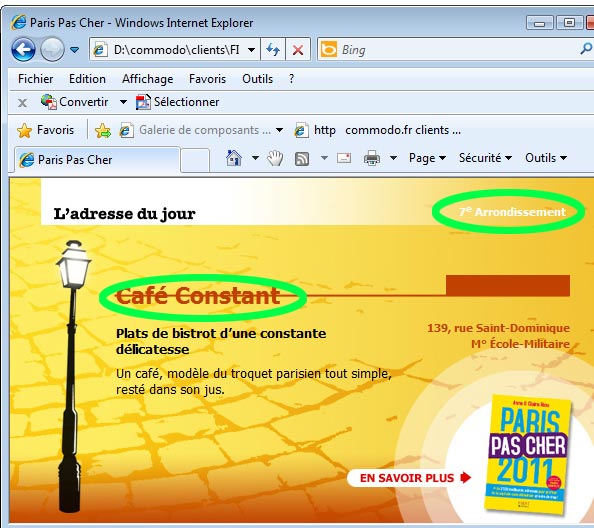Screen dimensions: 594x528
Task: Click the greyed Forward arrow button
Action: tap(52, 50)
